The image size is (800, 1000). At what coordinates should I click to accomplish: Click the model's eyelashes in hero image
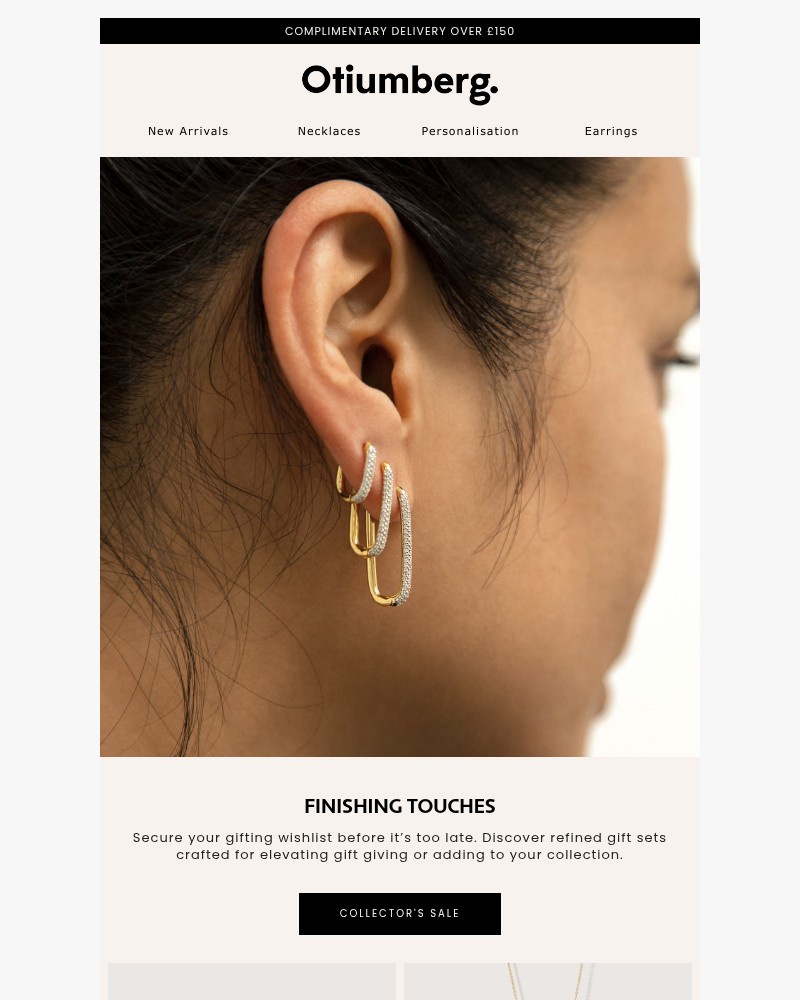[x=678, y=361]
